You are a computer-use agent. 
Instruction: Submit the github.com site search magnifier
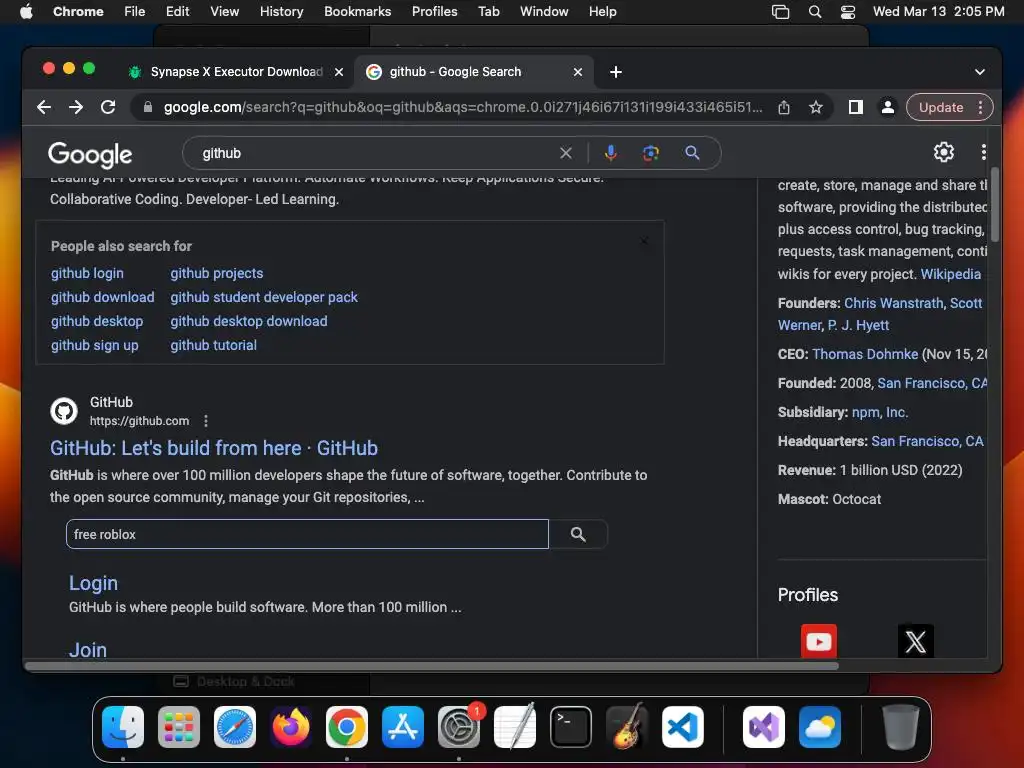578,534
